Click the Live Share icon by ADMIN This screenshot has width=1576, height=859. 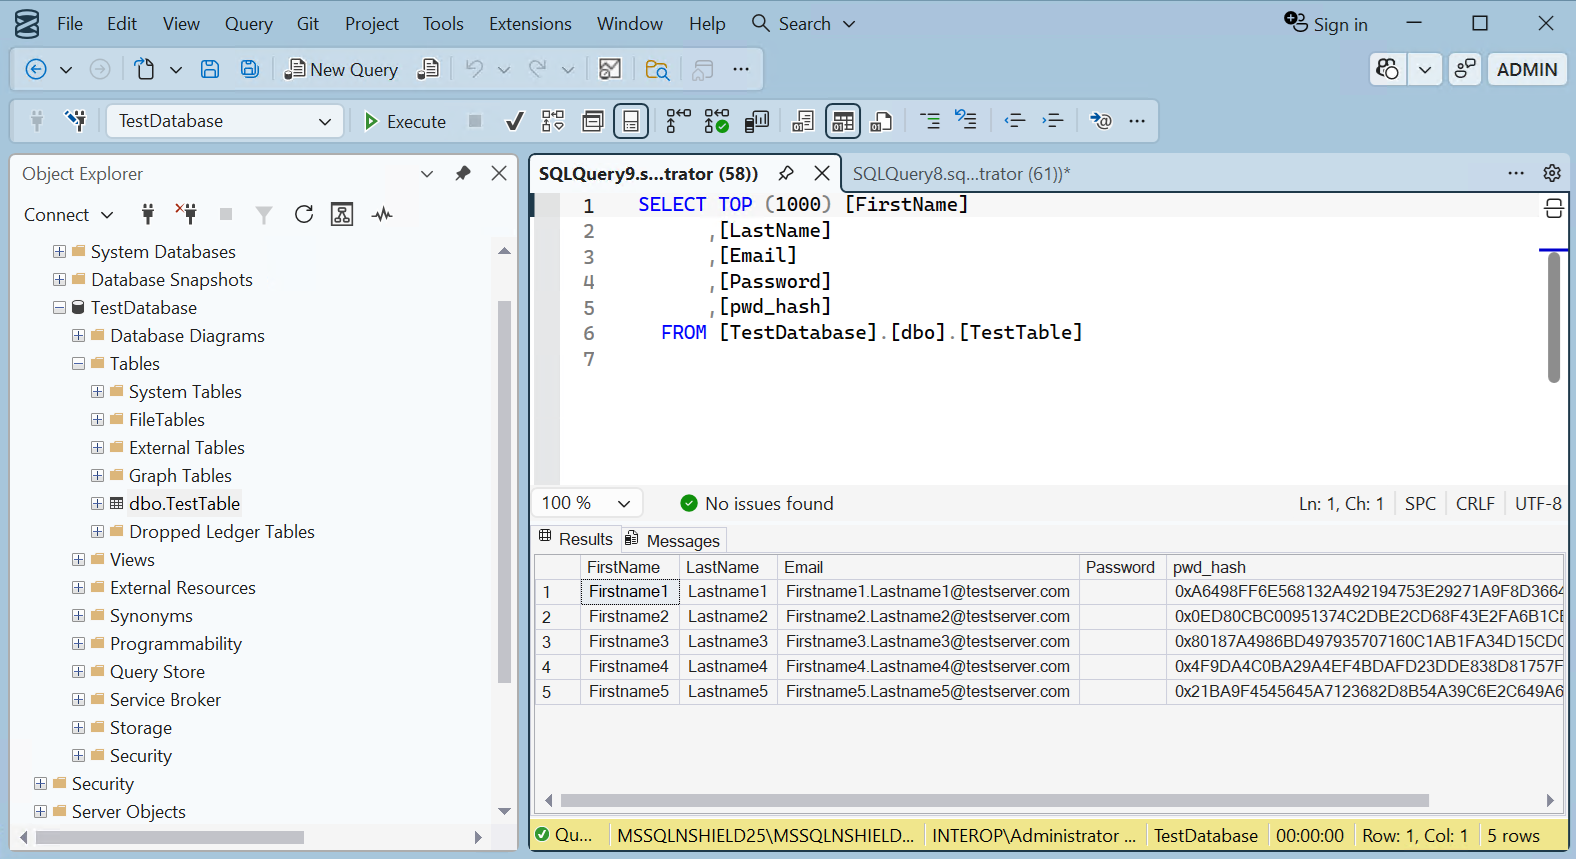click(x=1465, y=69)
